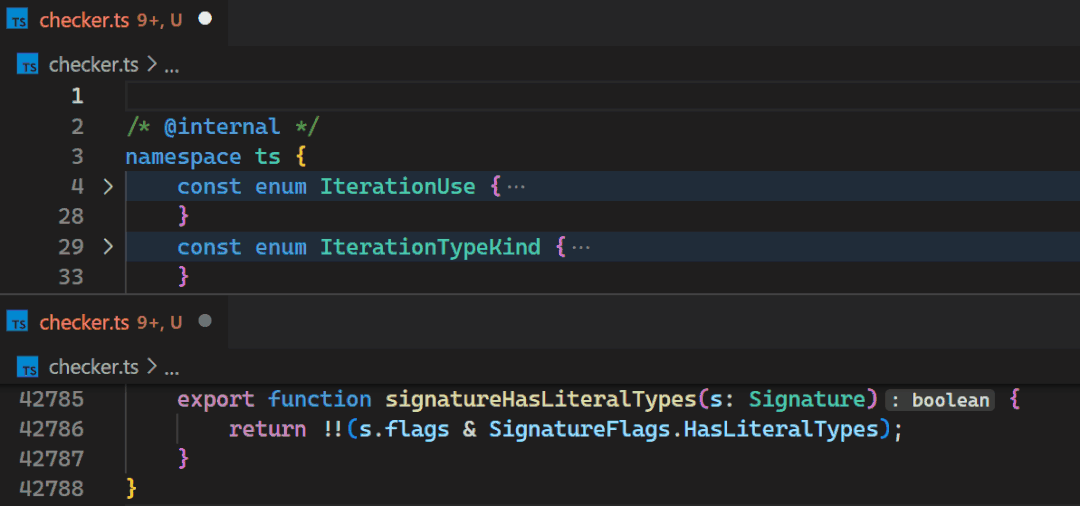
Task: Click the signatureHasLiteralTypes function name
Action: 540,399
